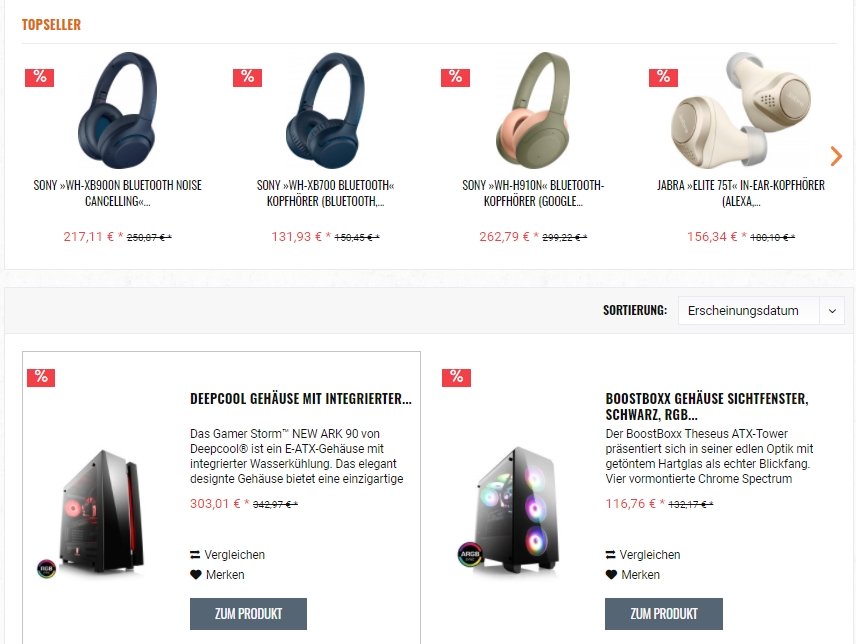The image size is (856, 644).
Task: Click compare arrows icon for Deepcool Gehäuse
Action: (x=195, y=554)
